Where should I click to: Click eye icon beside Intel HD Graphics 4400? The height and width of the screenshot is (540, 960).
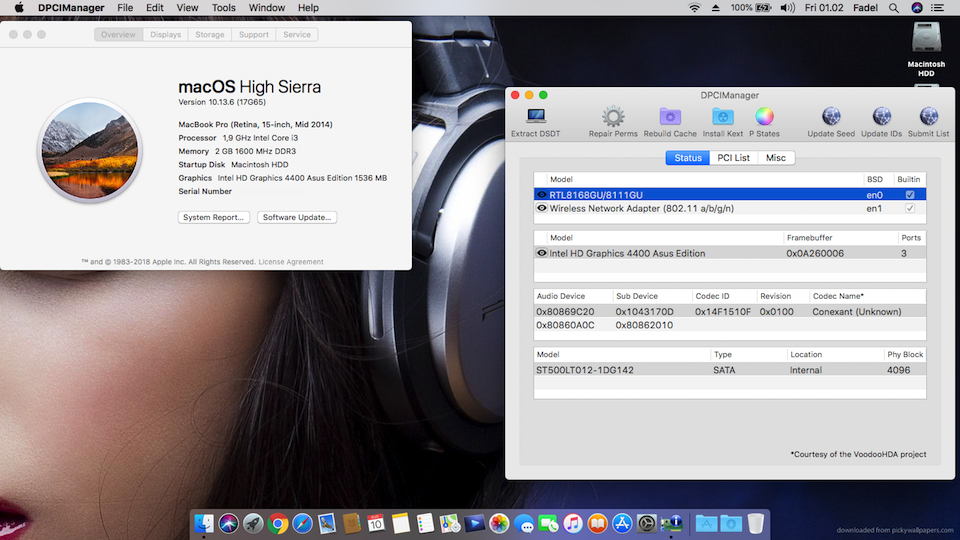pyautogui.click(x=541, y=253)
